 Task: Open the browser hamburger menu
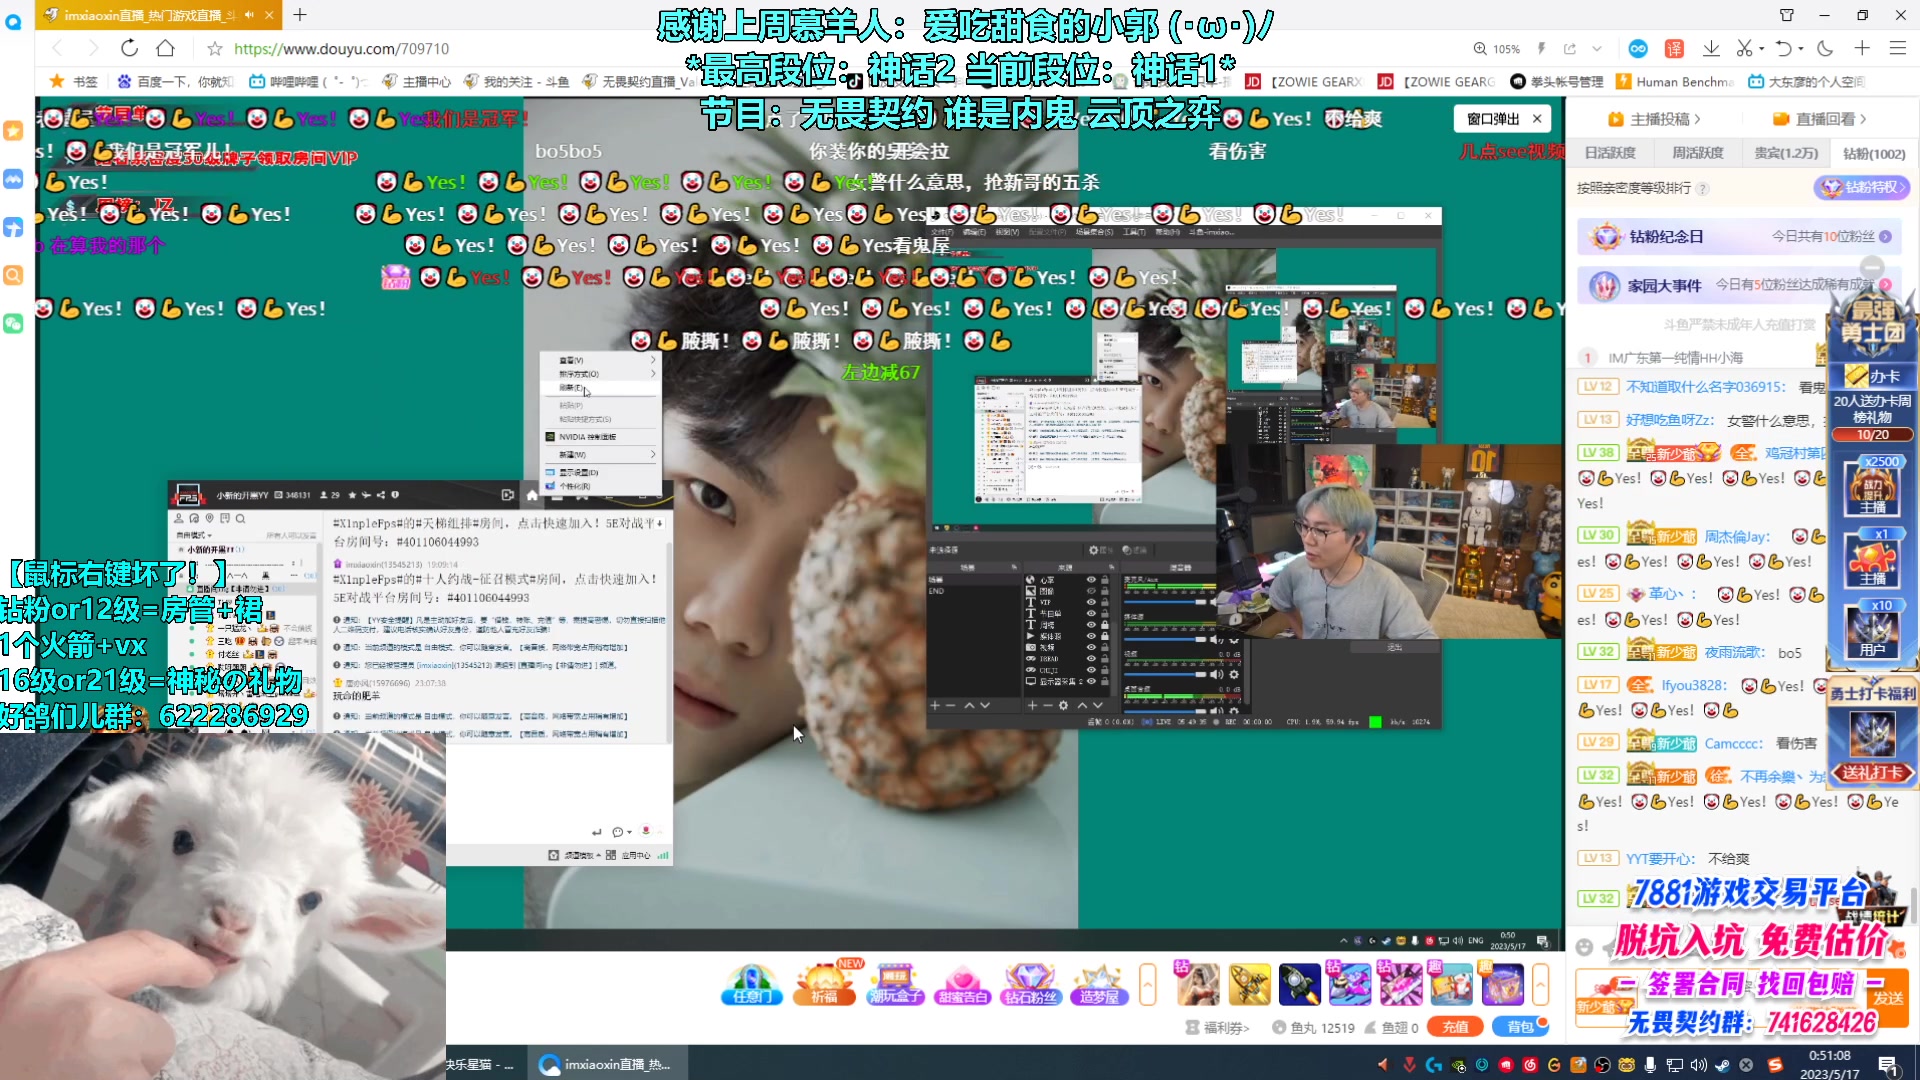coord(1897,48)
